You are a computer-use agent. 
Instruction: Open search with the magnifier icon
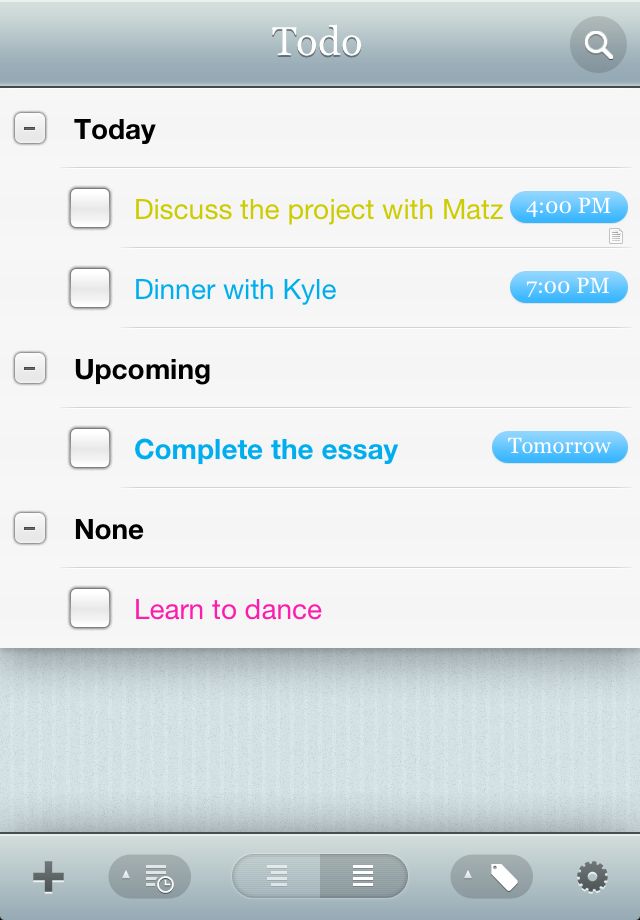click(598, 45)
